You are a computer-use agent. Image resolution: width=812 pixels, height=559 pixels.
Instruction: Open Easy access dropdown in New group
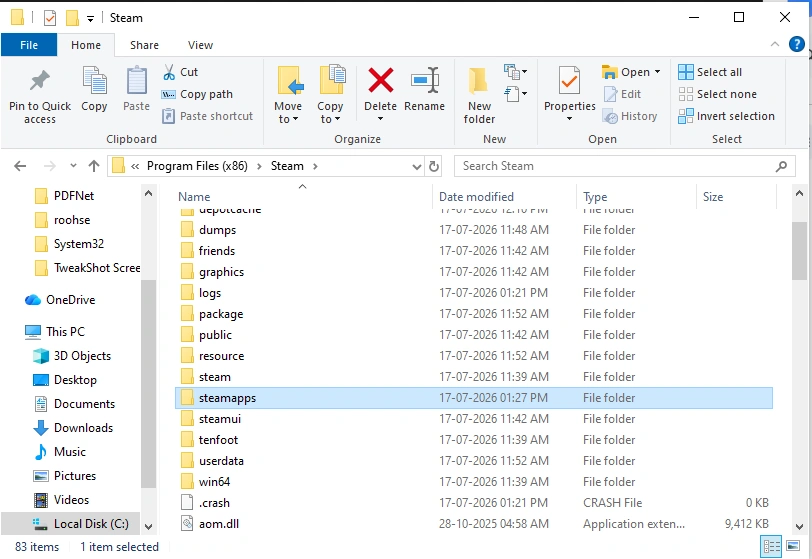tap(516, 94)
